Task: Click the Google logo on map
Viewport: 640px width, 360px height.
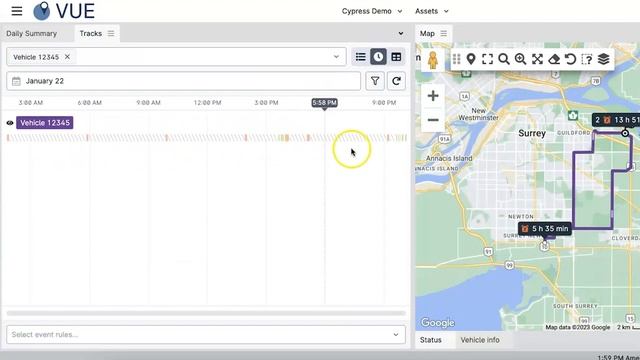Action: pyautogui.click(x=438, y=323)
